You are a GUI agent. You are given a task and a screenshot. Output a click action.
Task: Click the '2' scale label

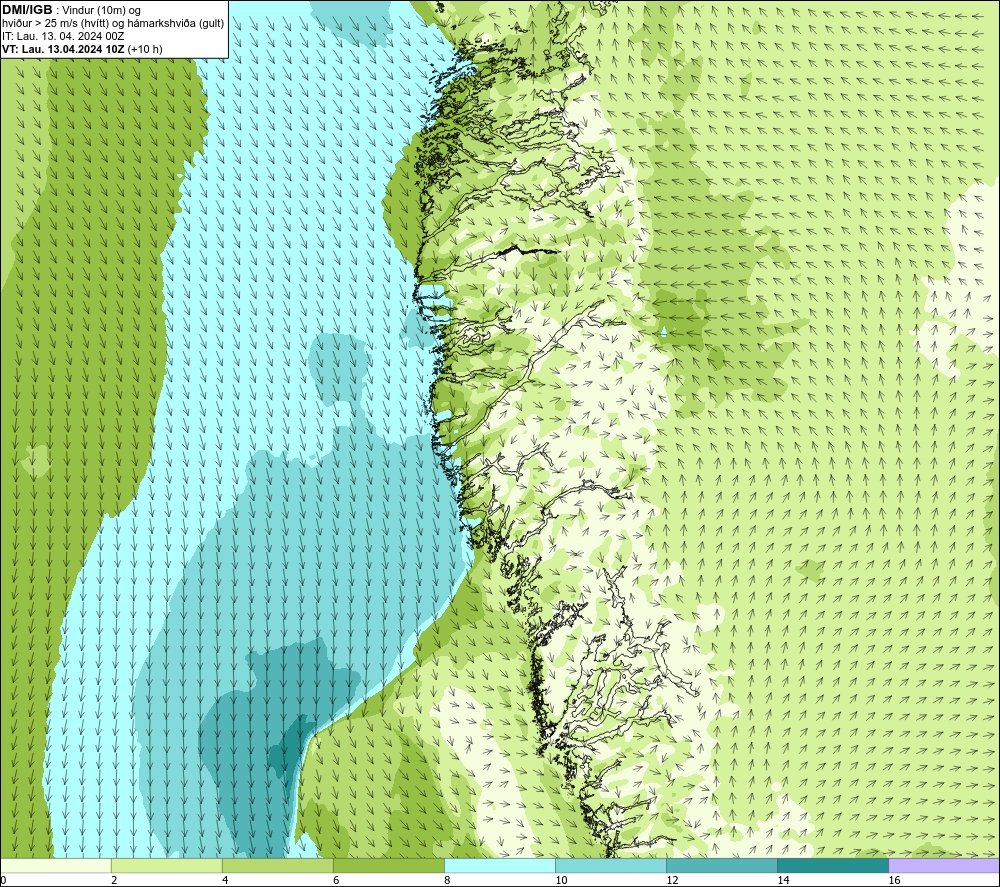pos(114,880)
